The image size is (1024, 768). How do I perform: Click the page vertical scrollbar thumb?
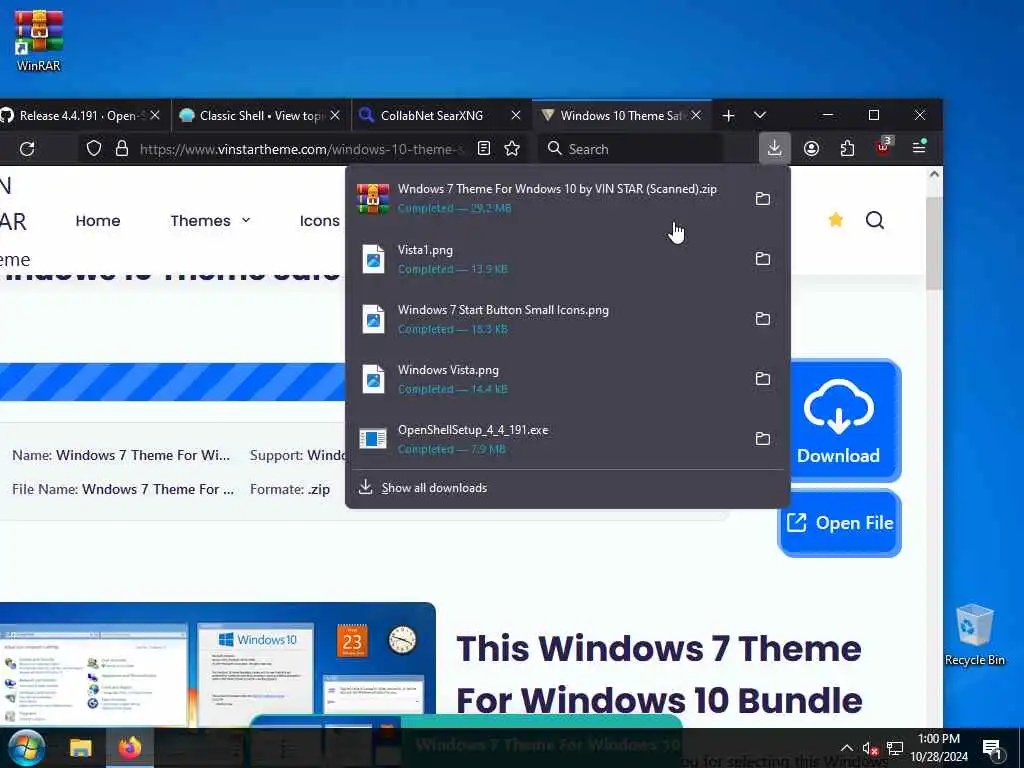(x=934, y=242)
